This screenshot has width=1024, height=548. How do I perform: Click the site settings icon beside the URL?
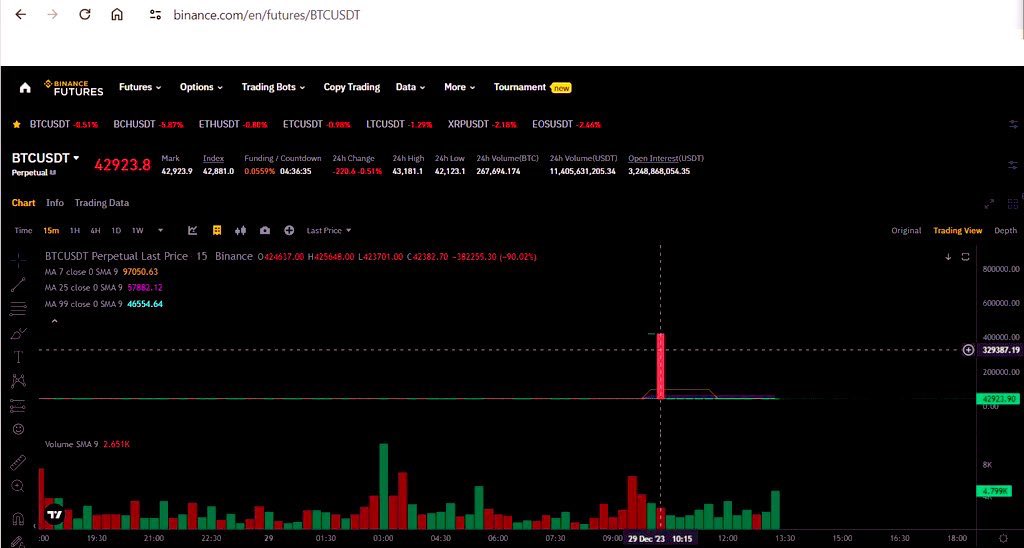coord(155,14)
